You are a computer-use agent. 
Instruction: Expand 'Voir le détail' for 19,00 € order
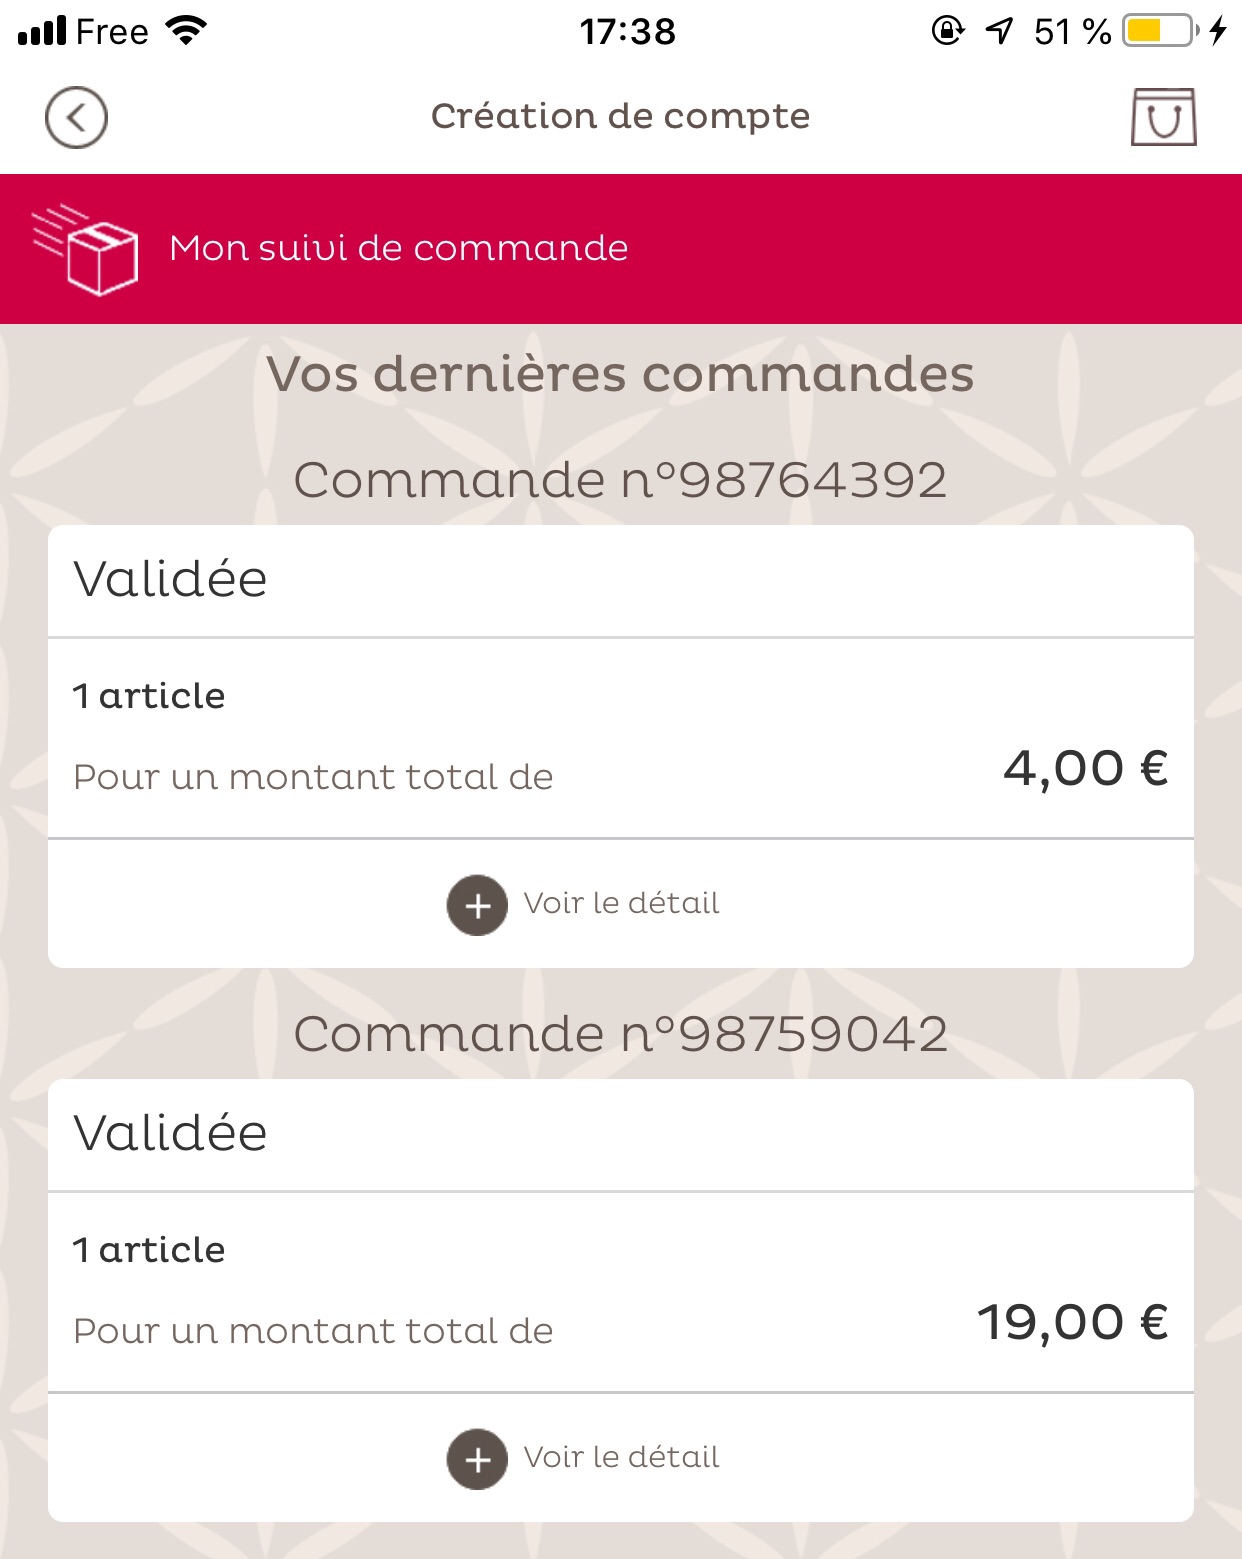(x=621, y=1457)
